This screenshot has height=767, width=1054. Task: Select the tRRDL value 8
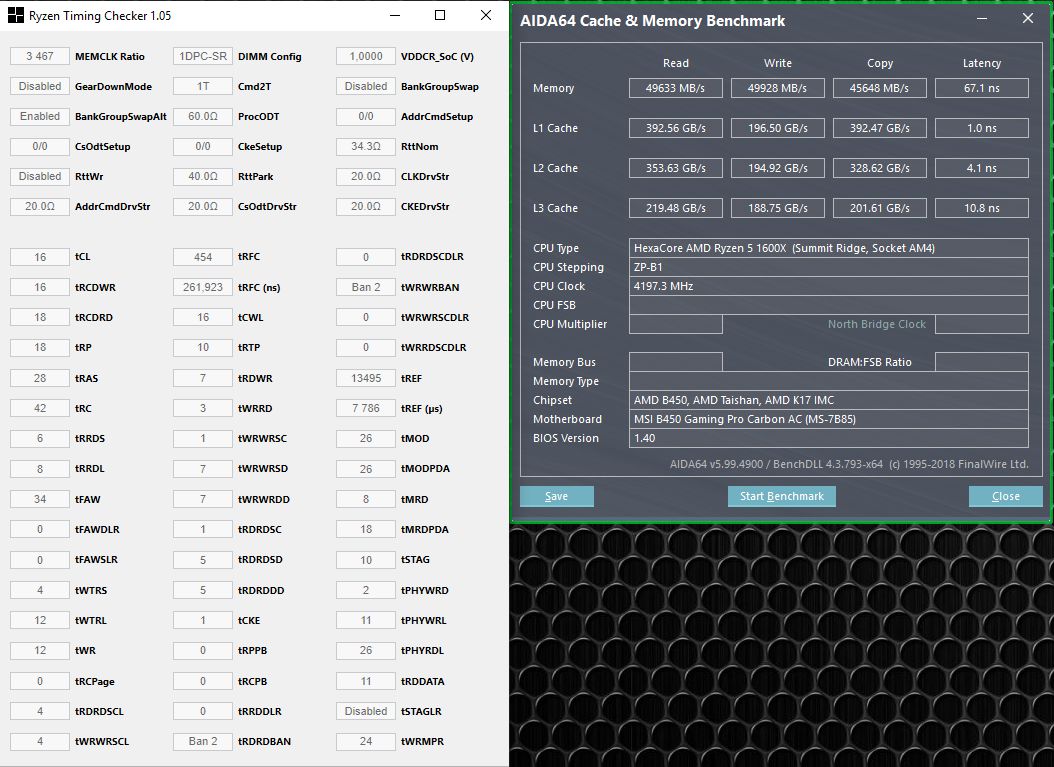coord(40,469)
